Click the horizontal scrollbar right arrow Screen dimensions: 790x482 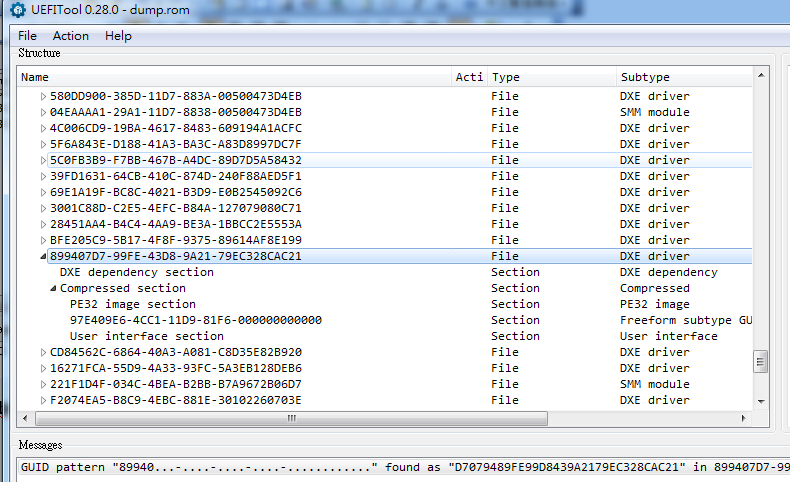[744, 418]
